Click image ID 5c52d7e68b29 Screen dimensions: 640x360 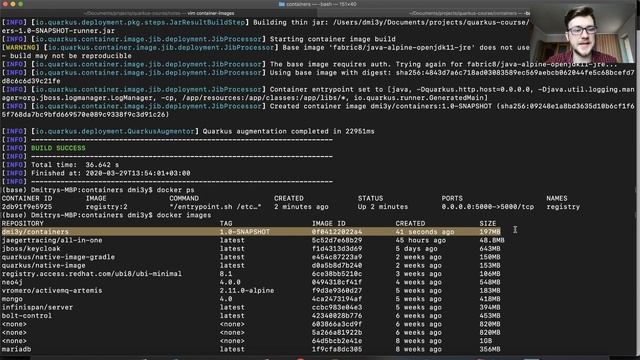(337, 240)
